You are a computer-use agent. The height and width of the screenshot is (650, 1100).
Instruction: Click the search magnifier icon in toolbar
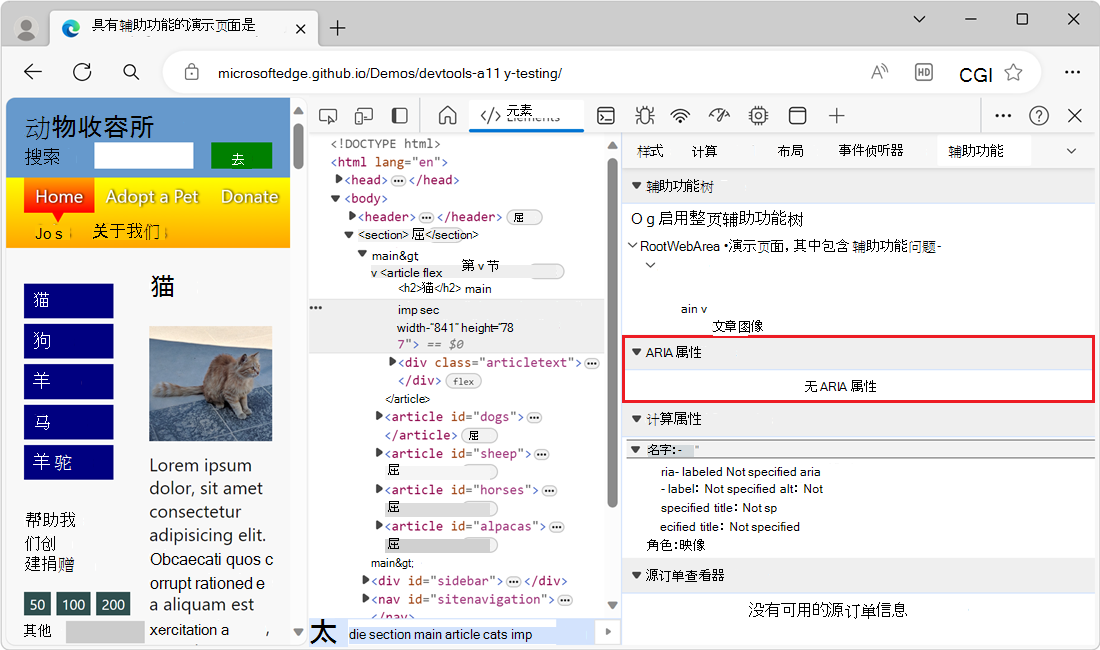tap(131, 72)
